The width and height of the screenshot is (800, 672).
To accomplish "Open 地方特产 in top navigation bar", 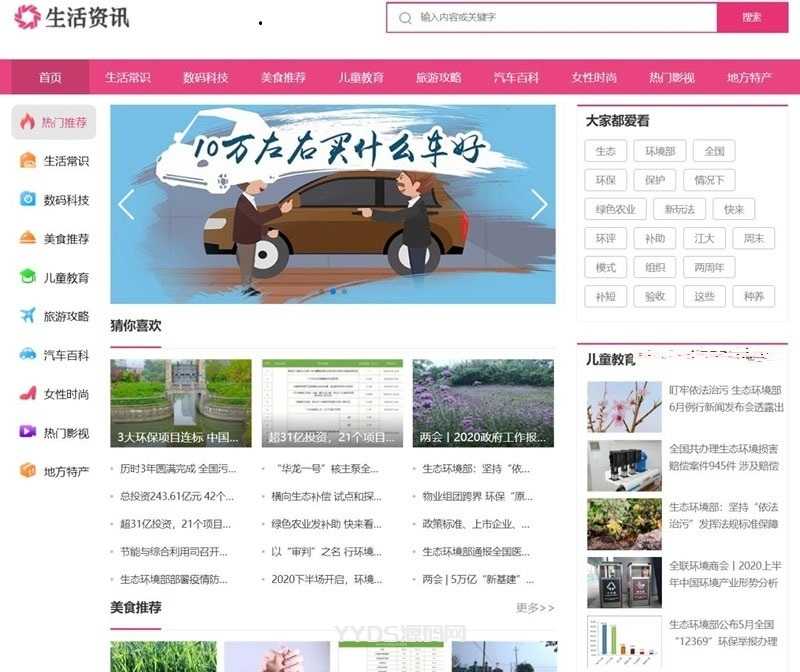I will point(749,78).
